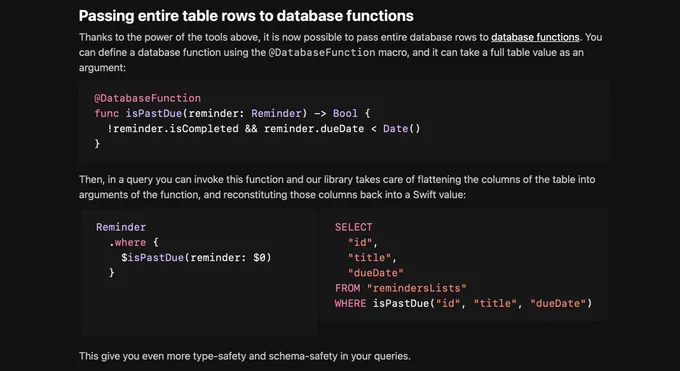Click the @DatabaseFunction macro line in code
This screenshot has height=371, width=680.
(147, 98)
